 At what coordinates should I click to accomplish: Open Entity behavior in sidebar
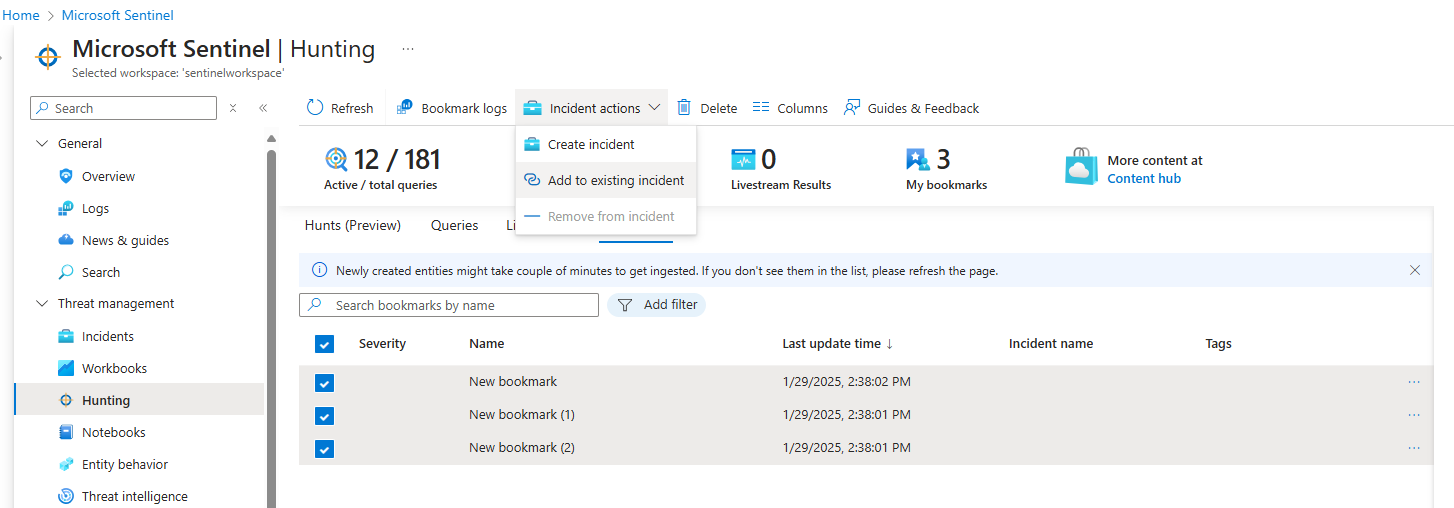pos(124,464)
